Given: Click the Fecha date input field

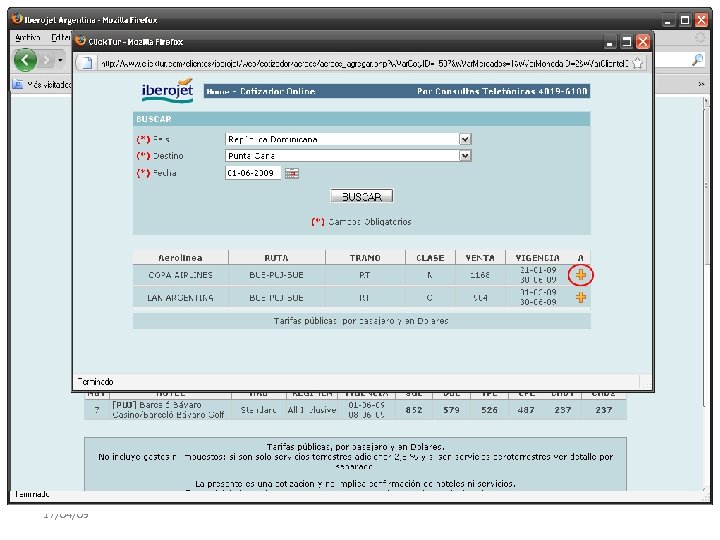Looking at the screenshot, I should [x=253, y=173].
